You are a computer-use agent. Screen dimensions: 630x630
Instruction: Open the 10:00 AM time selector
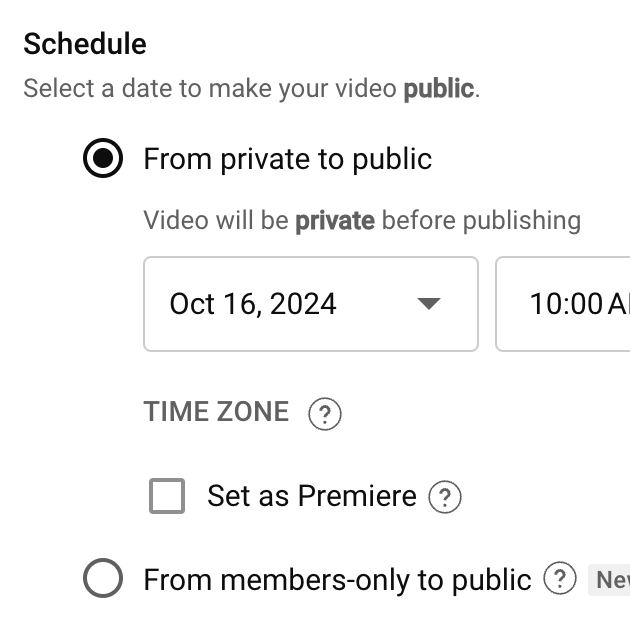[x=565, y=304]
